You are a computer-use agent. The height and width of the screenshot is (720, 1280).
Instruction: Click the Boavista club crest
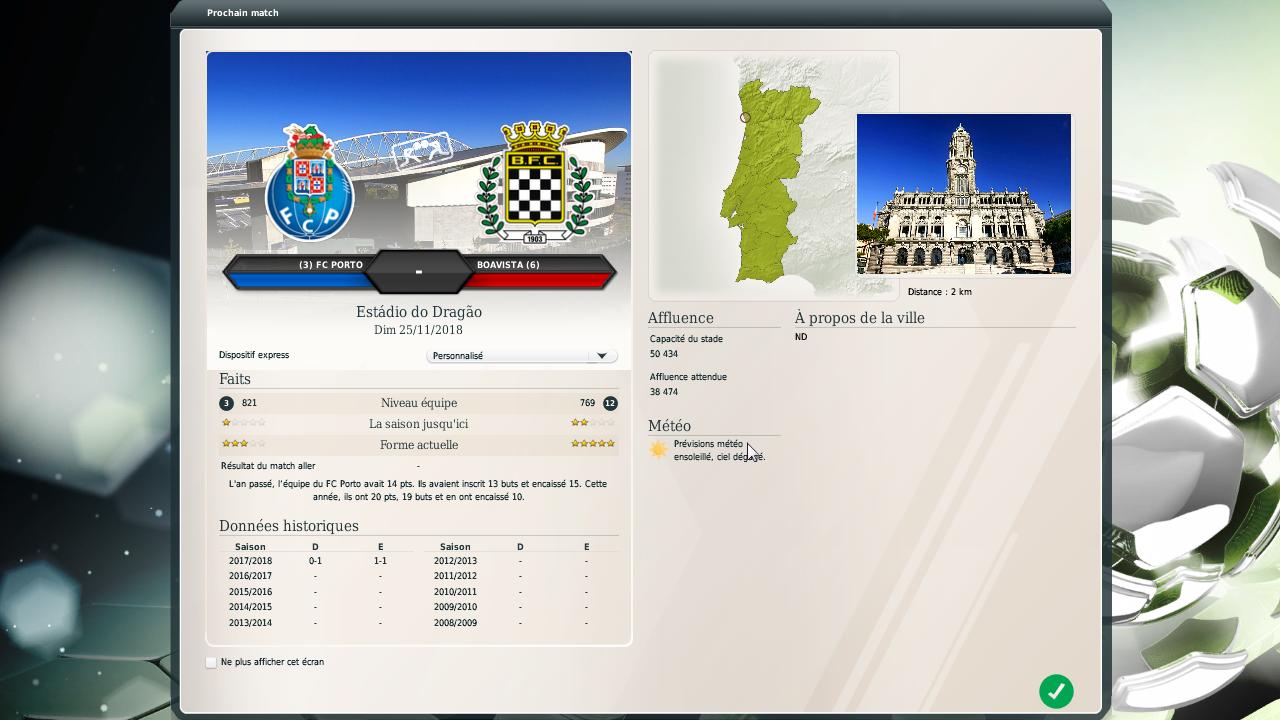pos(535,182)
